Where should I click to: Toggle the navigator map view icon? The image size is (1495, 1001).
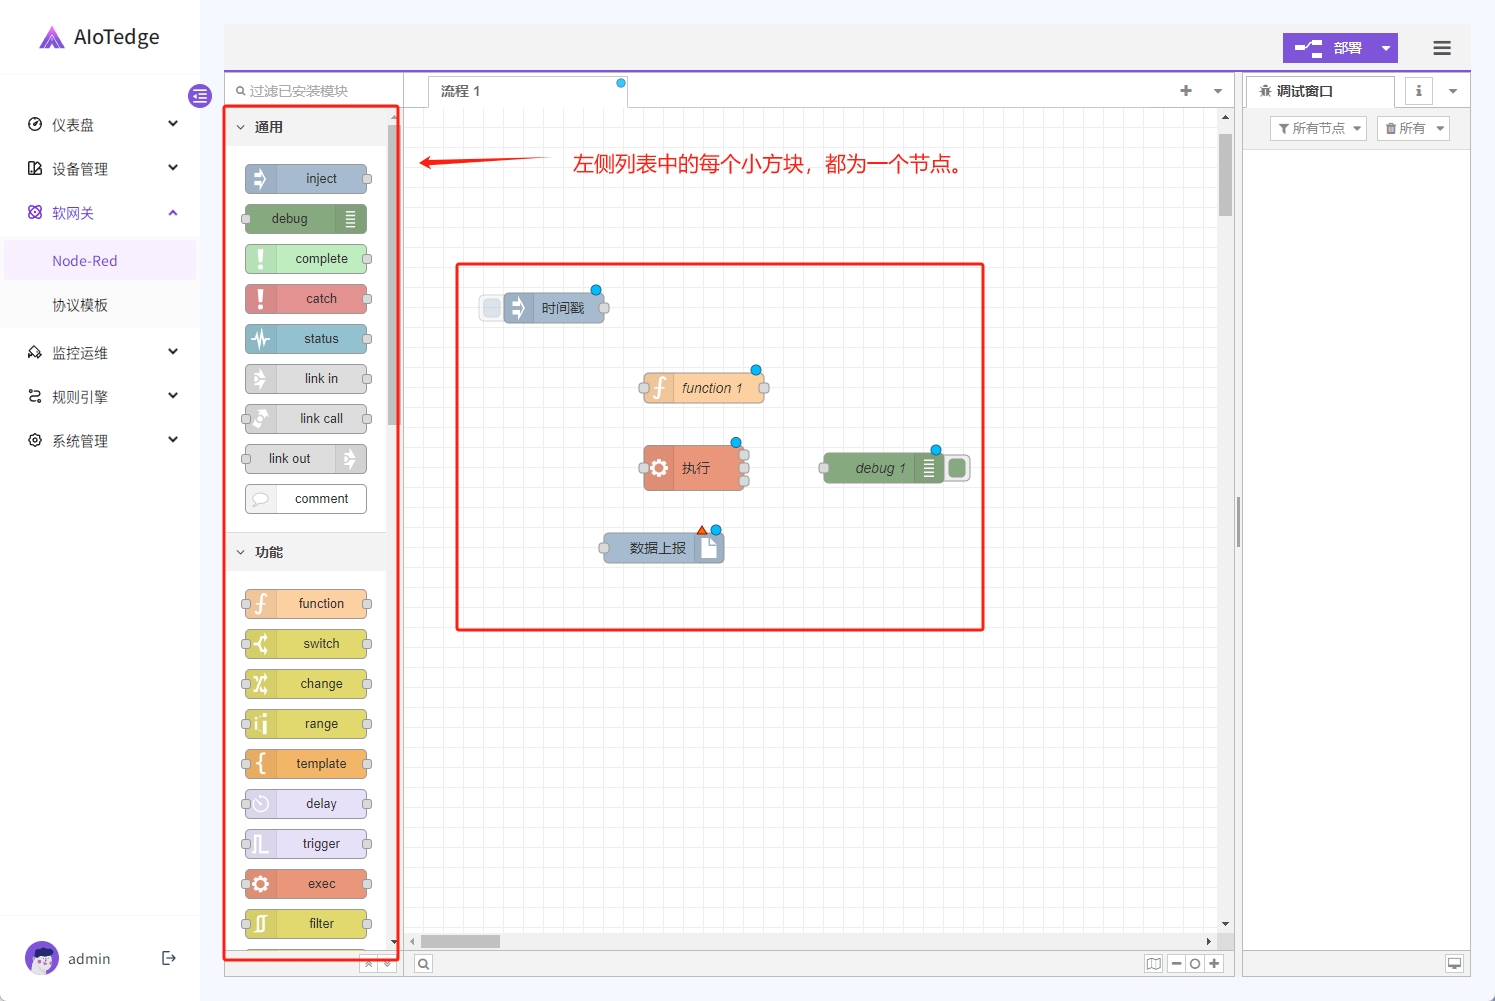(1154, 964)
